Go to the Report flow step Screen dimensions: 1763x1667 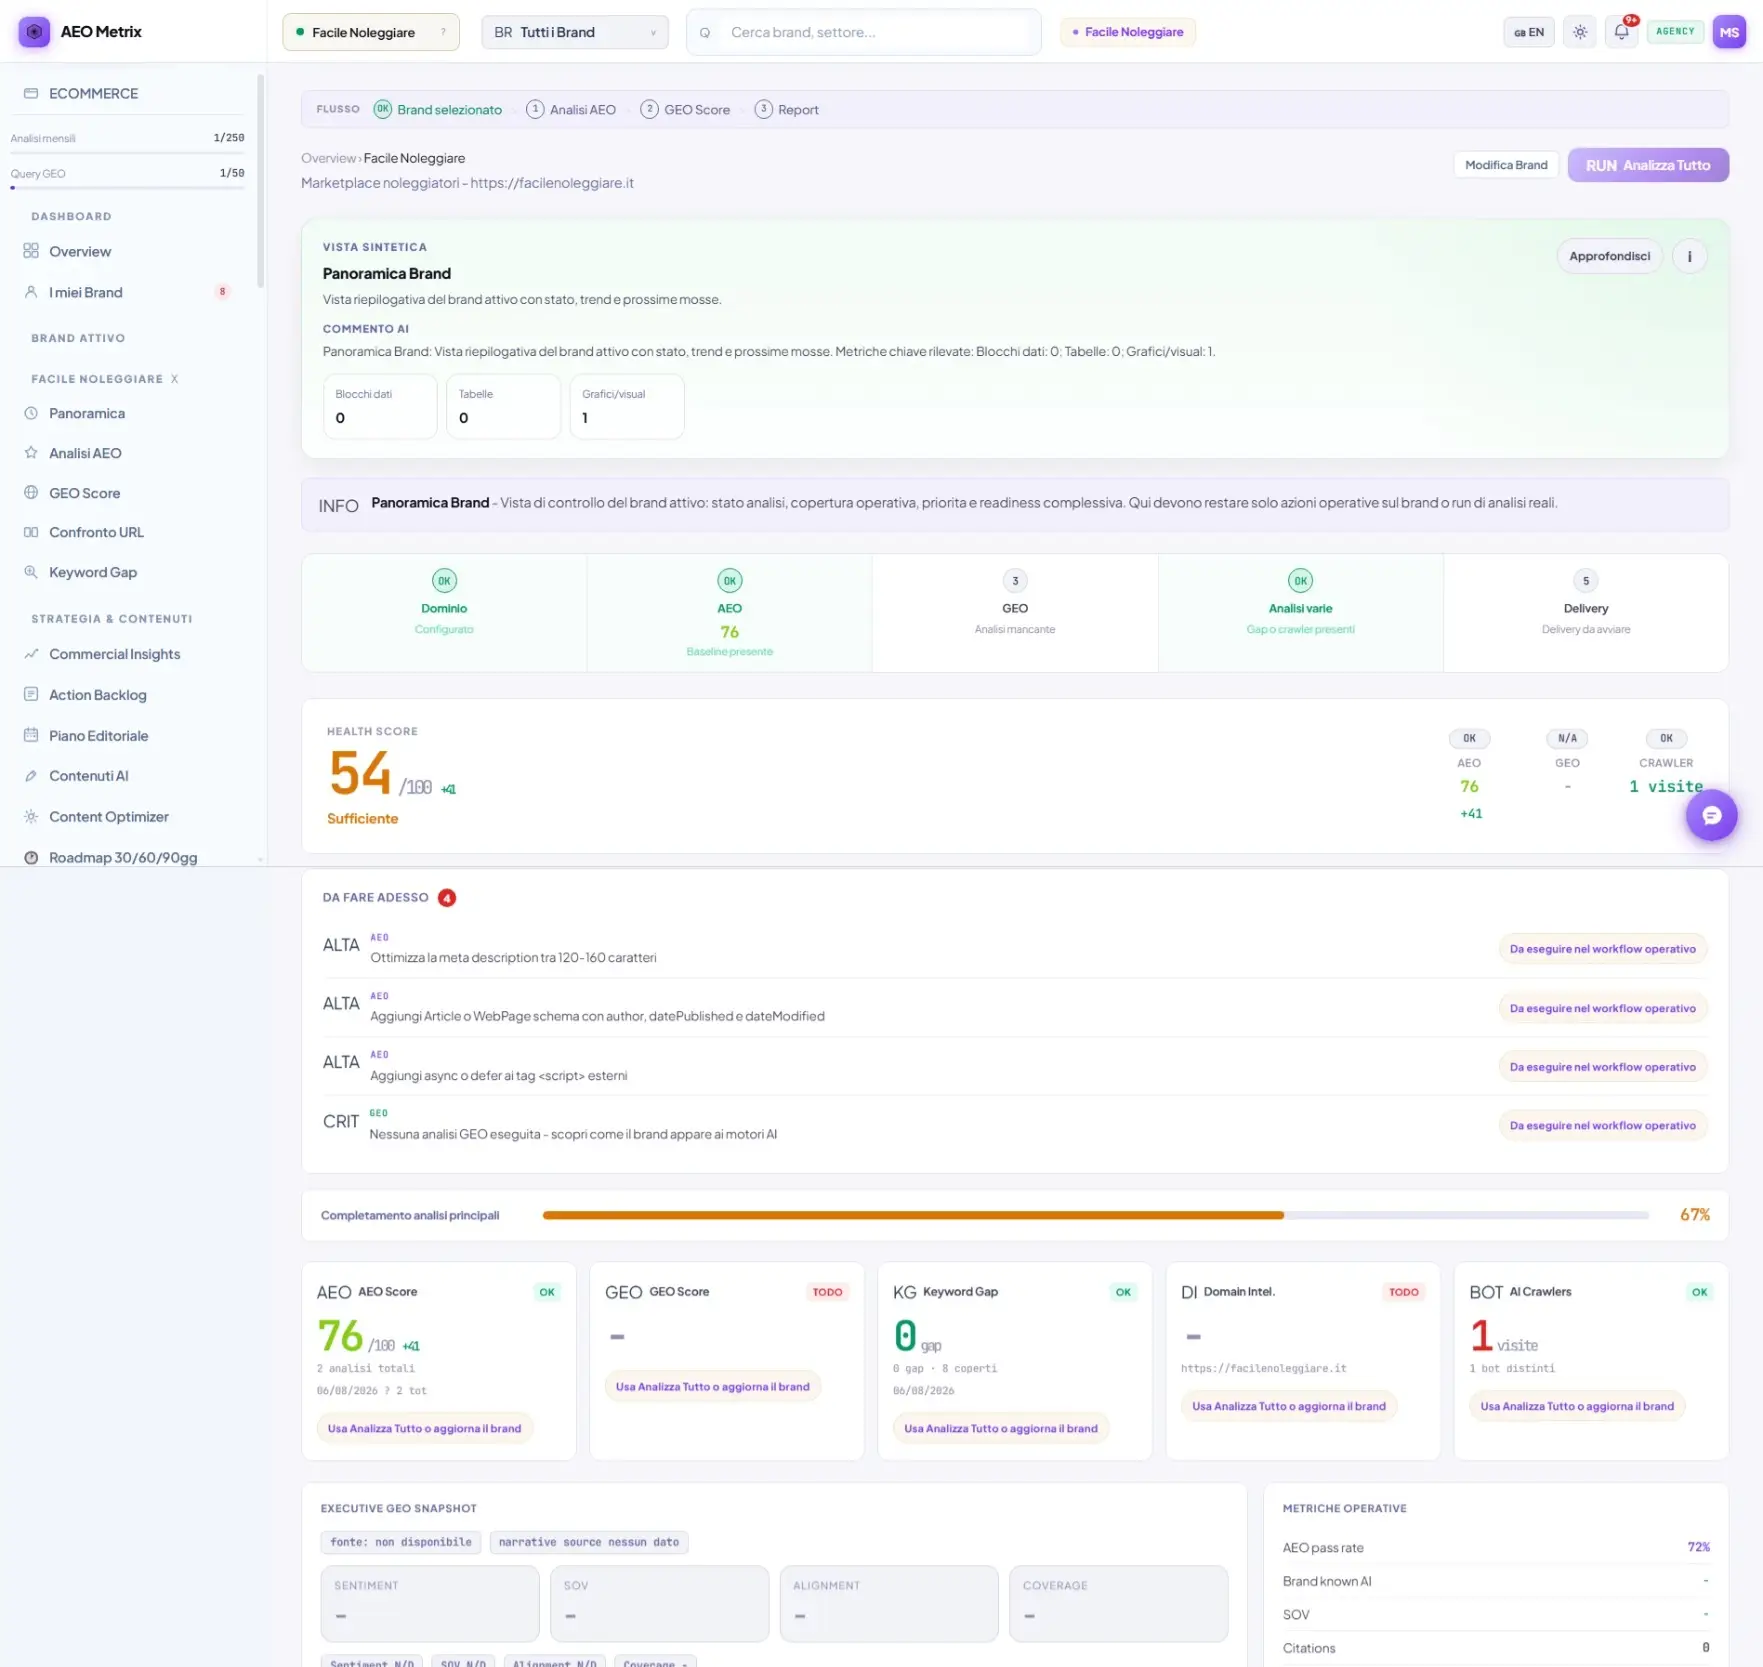point(787,109)
